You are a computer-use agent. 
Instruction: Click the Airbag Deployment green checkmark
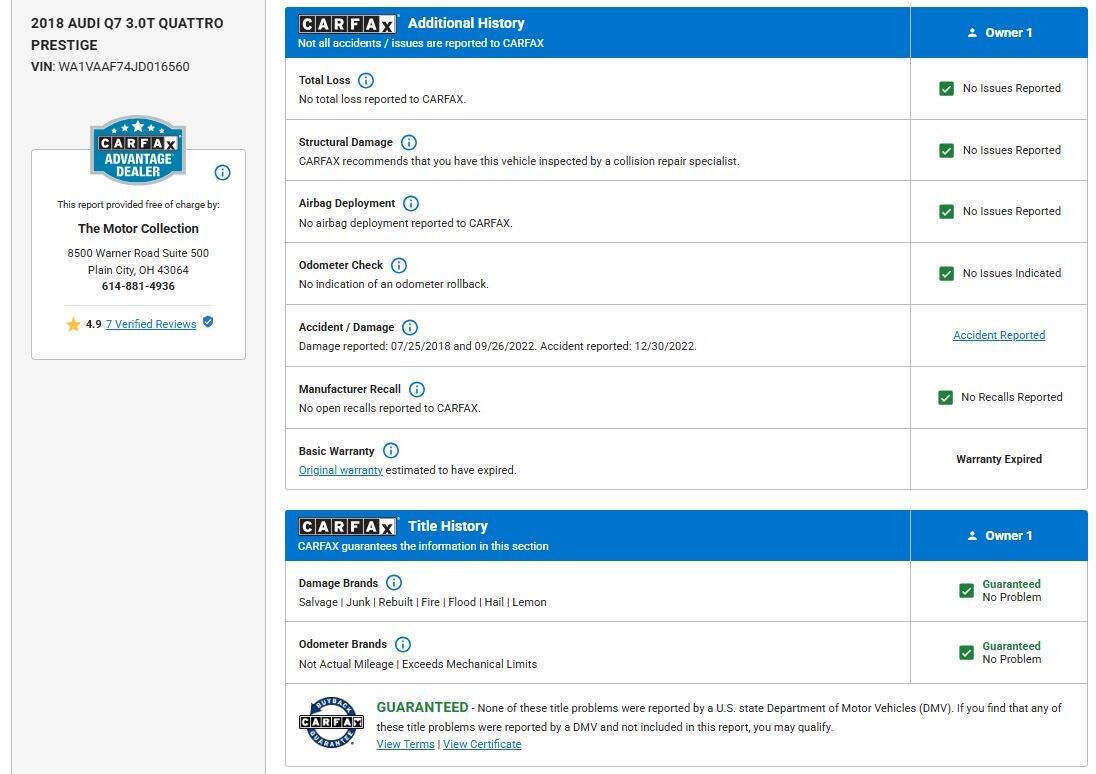click(946, 212)
